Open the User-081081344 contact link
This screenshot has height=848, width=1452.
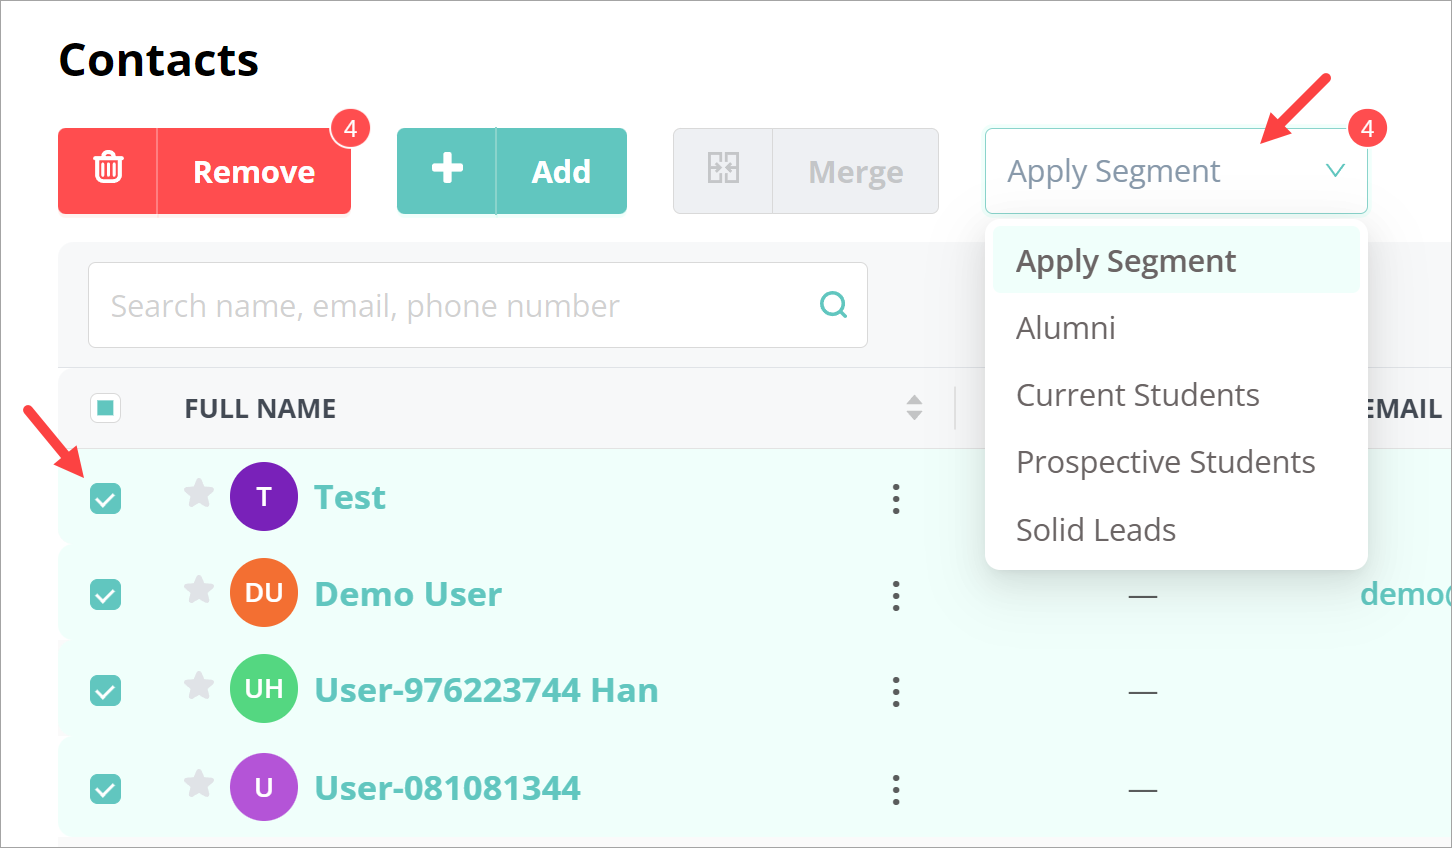click(x=447, y=788)
